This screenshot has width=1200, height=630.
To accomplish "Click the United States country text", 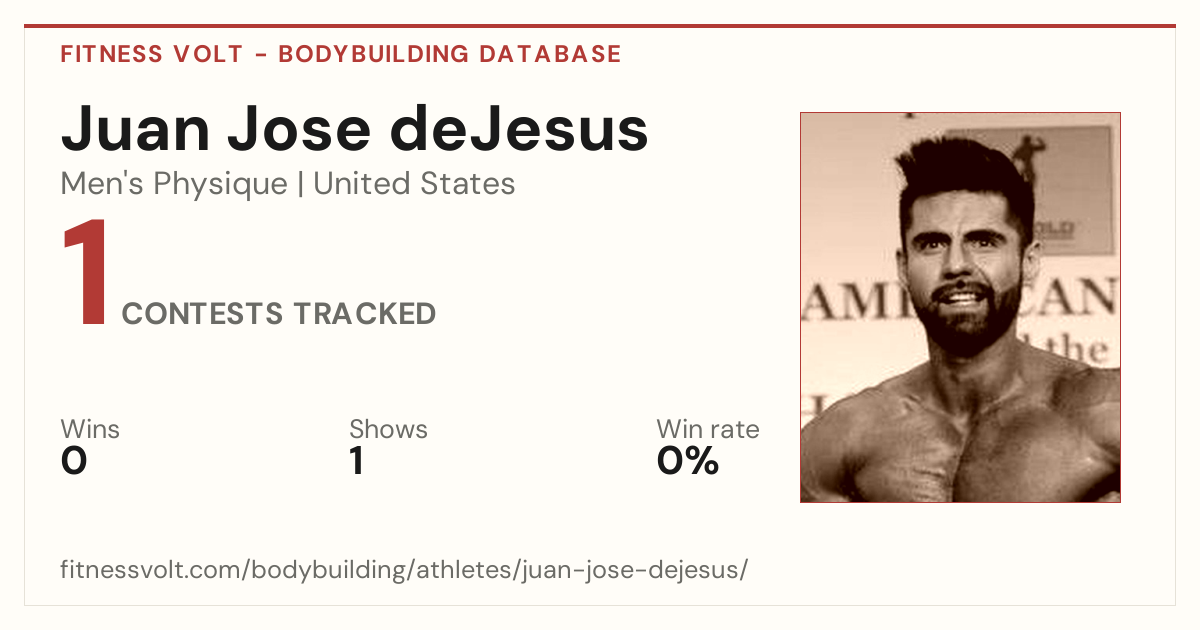I will click(x=414, y=184).
